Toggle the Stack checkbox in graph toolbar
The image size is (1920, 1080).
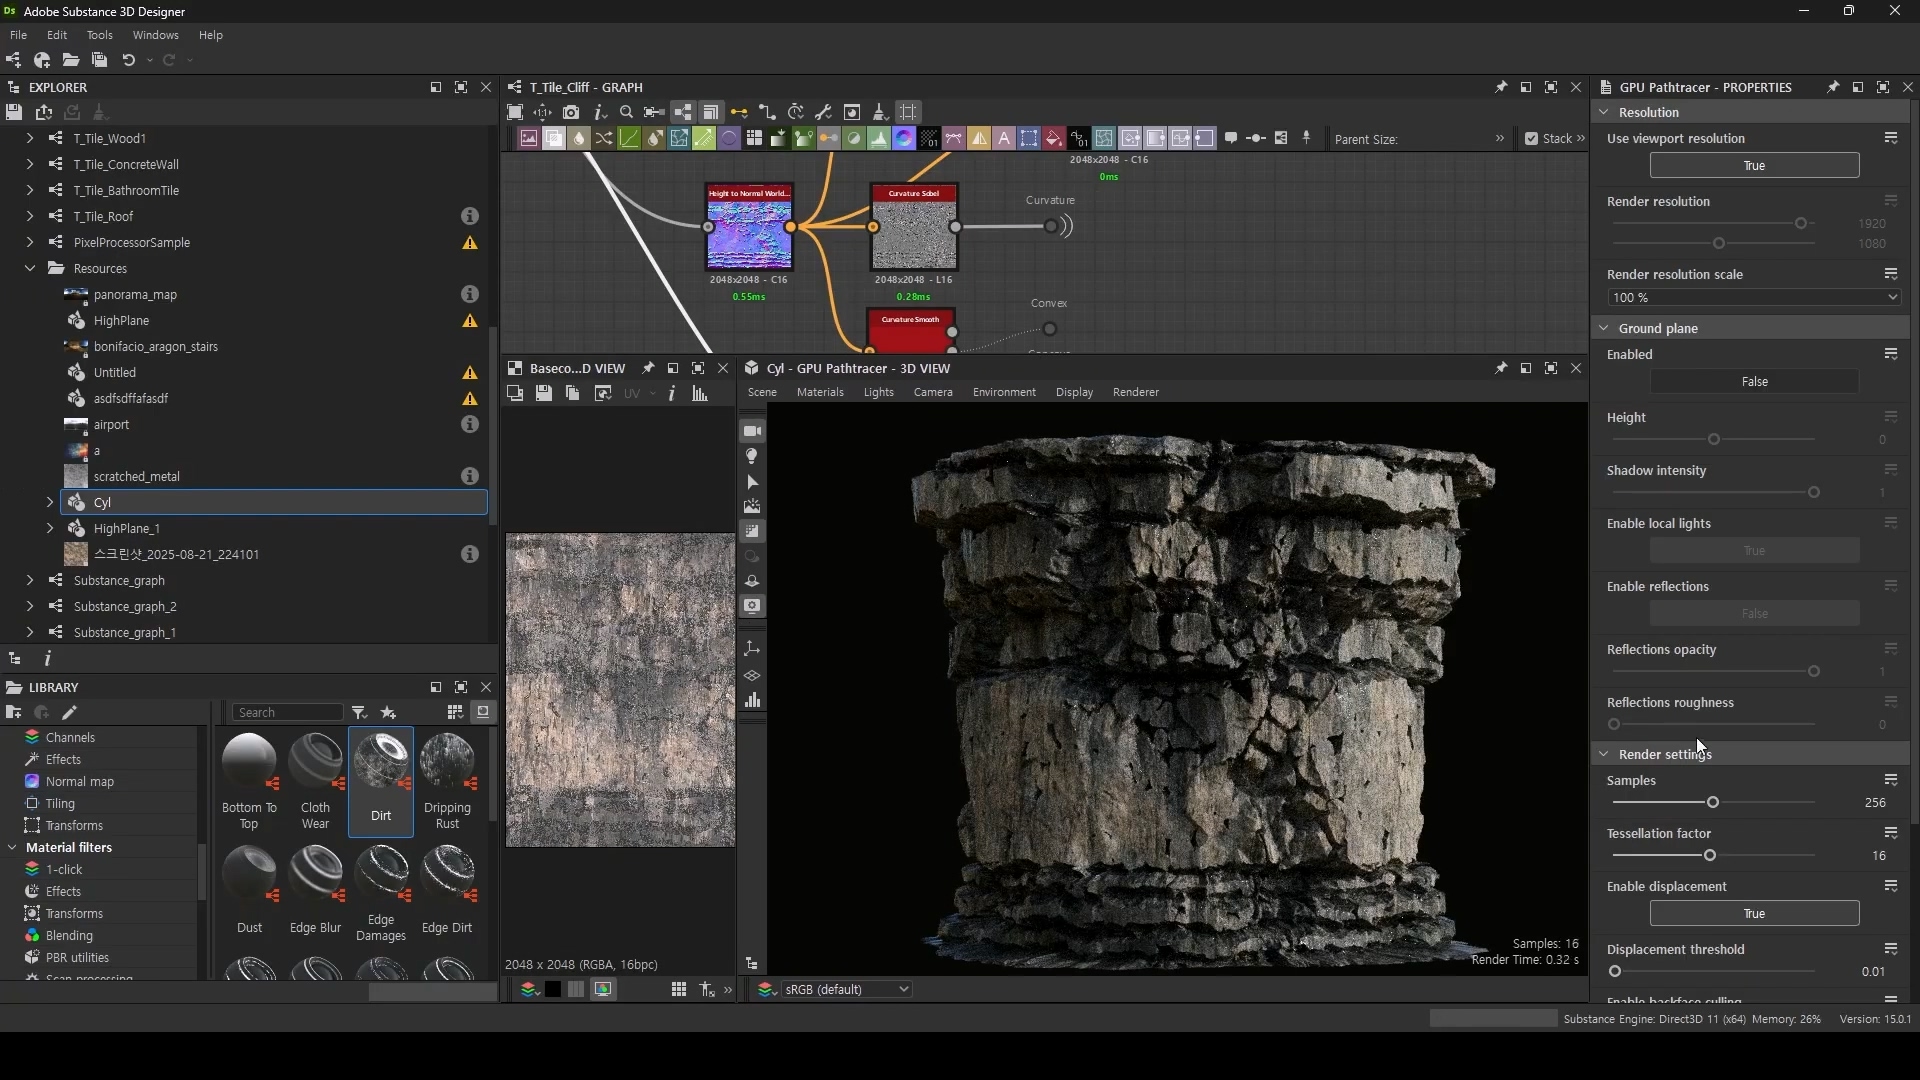click(1531, 139)
